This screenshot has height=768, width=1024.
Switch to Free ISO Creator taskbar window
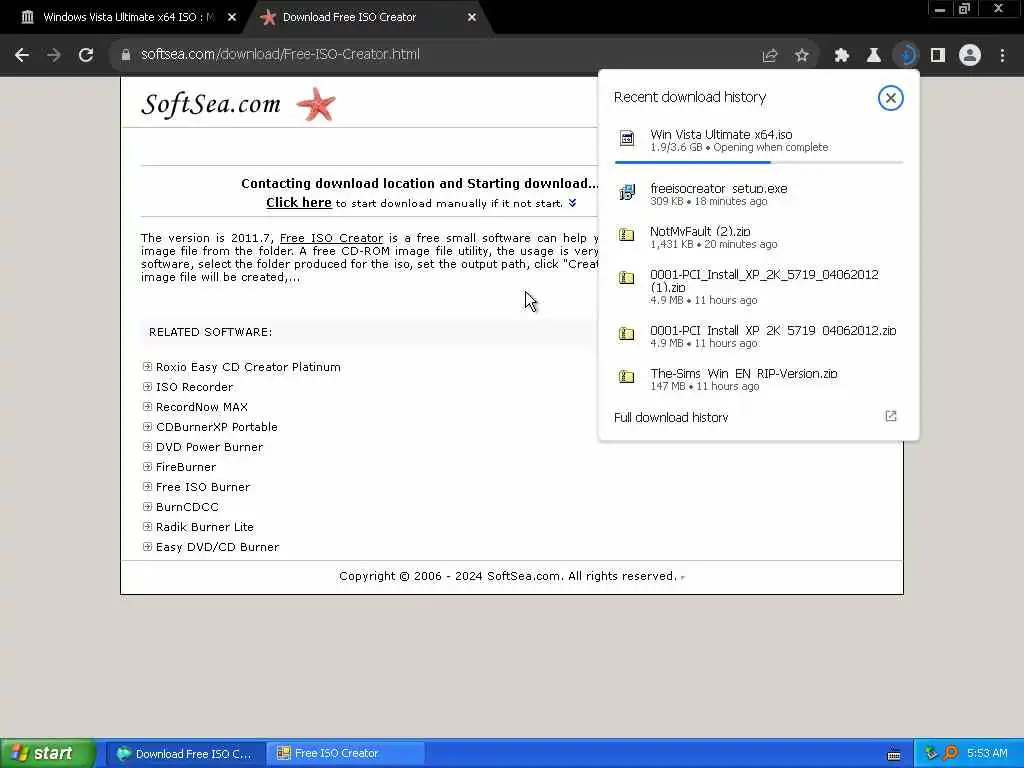pyautogui.click(x=346, y=754)
